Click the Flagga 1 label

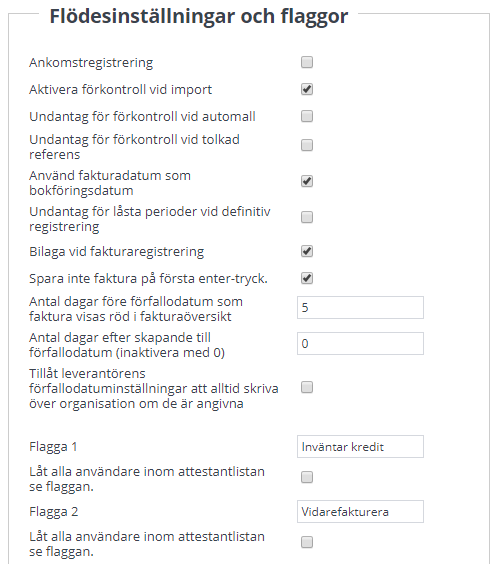pyautogui.click(x=53, y=447)
